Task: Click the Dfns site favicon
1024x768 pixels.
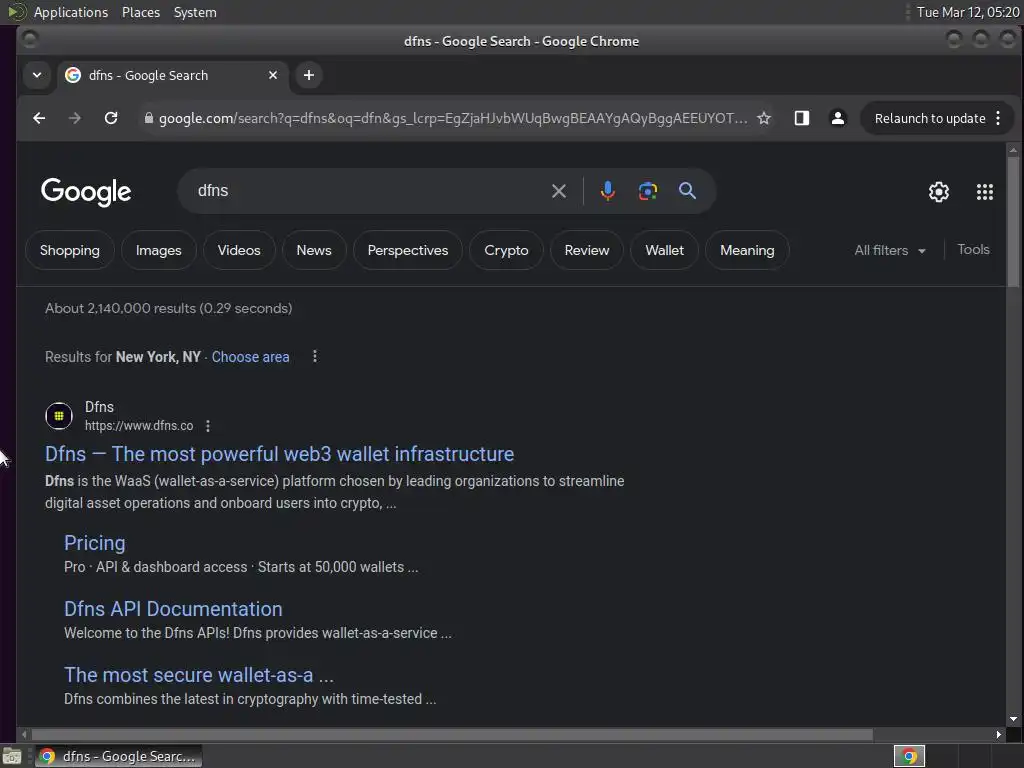Action: 59,416
